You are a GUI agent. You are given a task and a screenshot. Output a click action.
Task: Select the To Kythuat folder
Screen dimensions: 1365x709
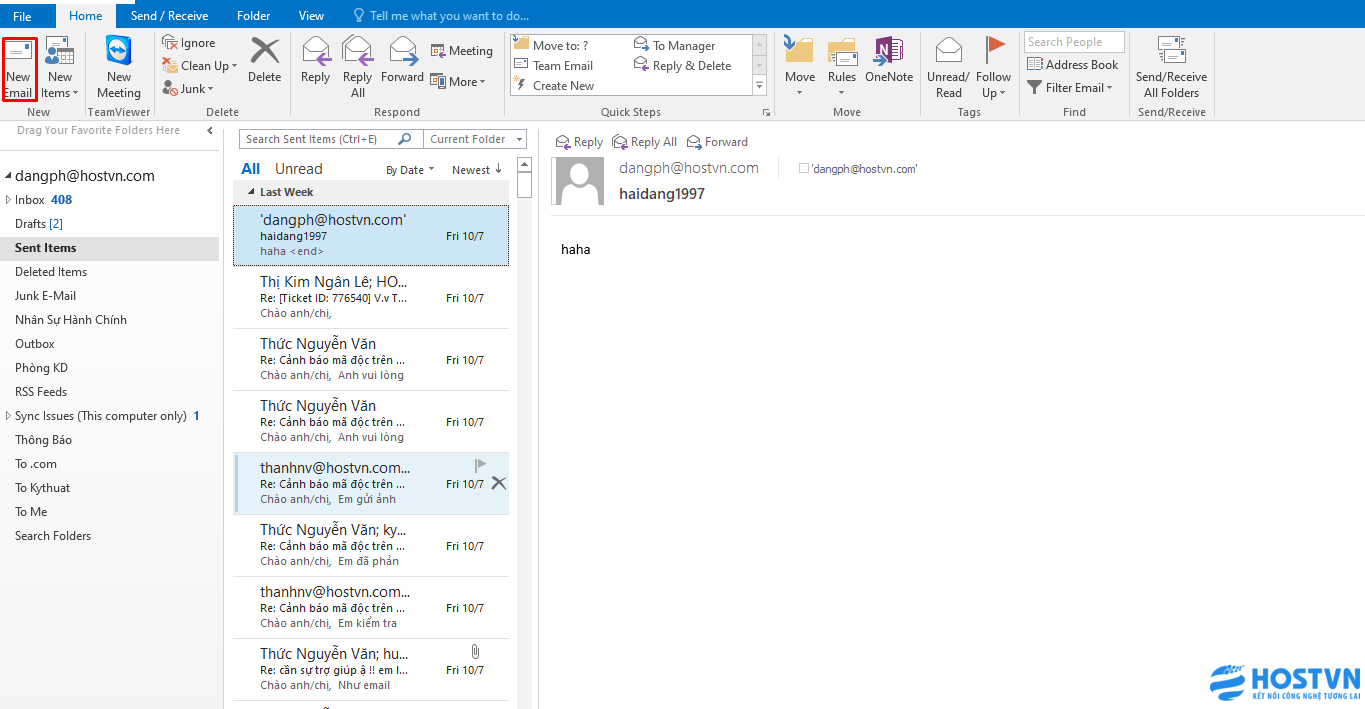110,488
